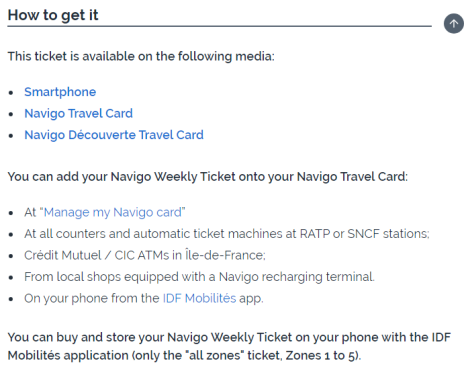Open the "Manage my Navigo card" link
The image size is (466, 369).
112,212
